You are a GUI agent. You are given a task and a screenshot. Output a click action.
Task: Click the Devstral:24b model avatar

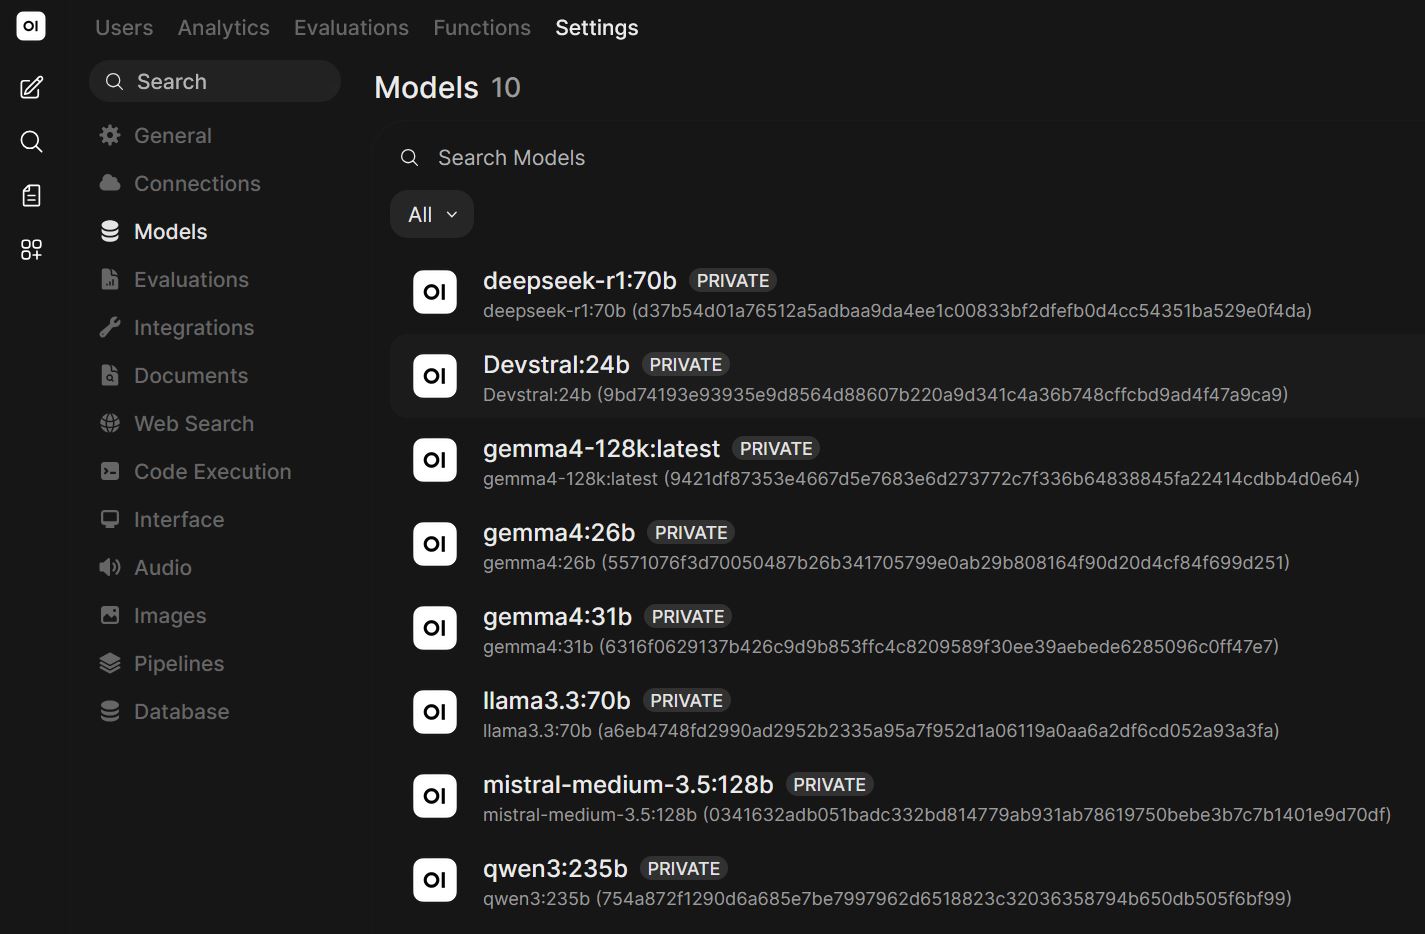coord(435,376)
